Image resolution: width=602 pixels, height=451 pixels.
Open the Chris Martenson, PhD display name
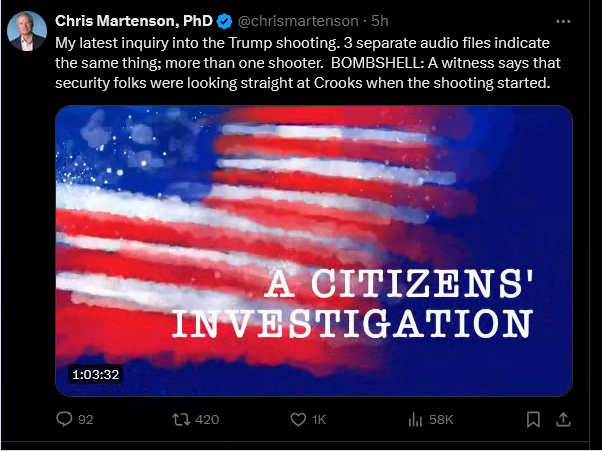point(134,21)
